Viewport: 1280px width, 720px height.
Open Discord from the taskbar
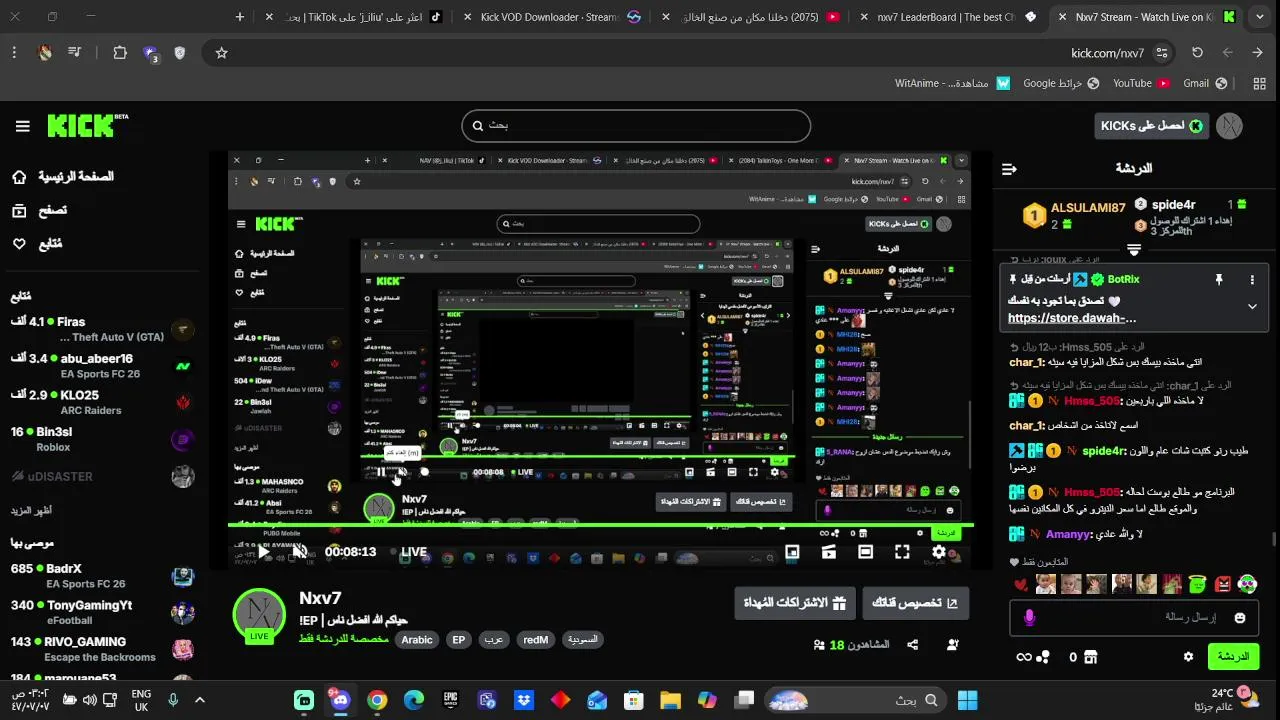(340, 700)
